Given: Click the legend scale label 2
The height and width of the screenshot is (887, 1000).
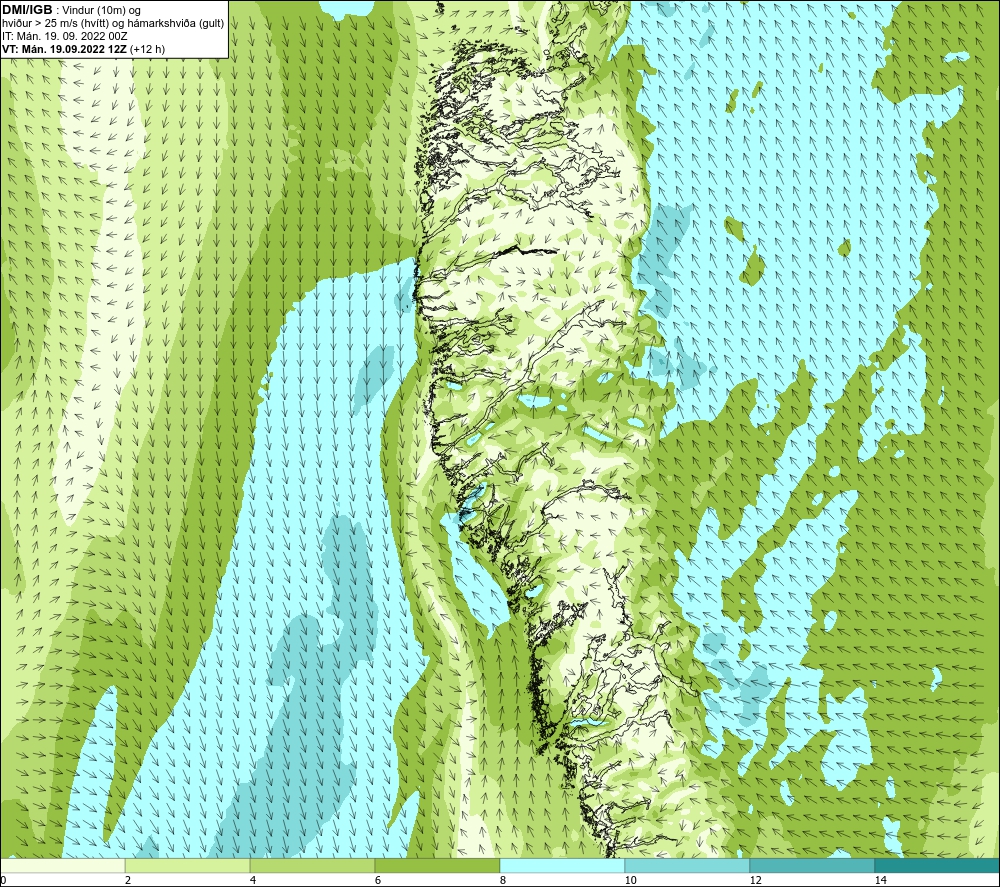Looking at the screenshot, I should [128, 880].
